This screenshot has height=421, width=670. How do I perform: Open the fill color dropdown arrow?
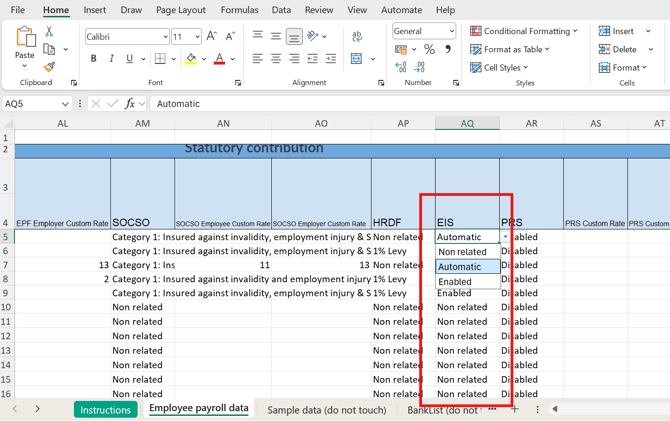coord(204,59)
